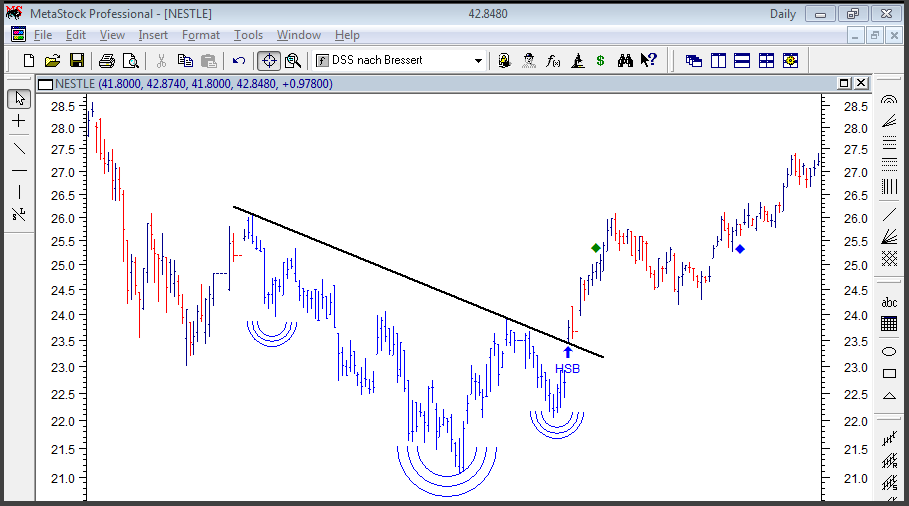Open the Window menu
Image resolution: width=909 pixels, height=506 pixels.
coord(299,35)
